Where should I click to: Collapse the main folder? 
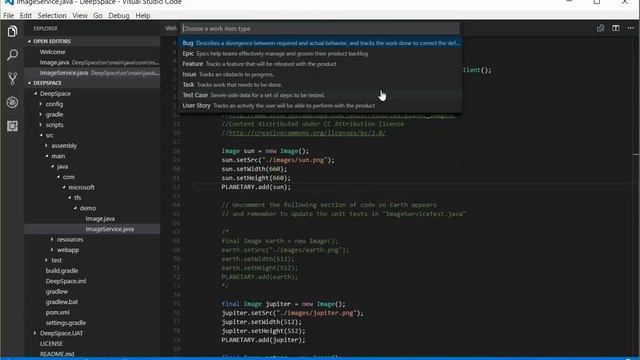click(58, 156)
